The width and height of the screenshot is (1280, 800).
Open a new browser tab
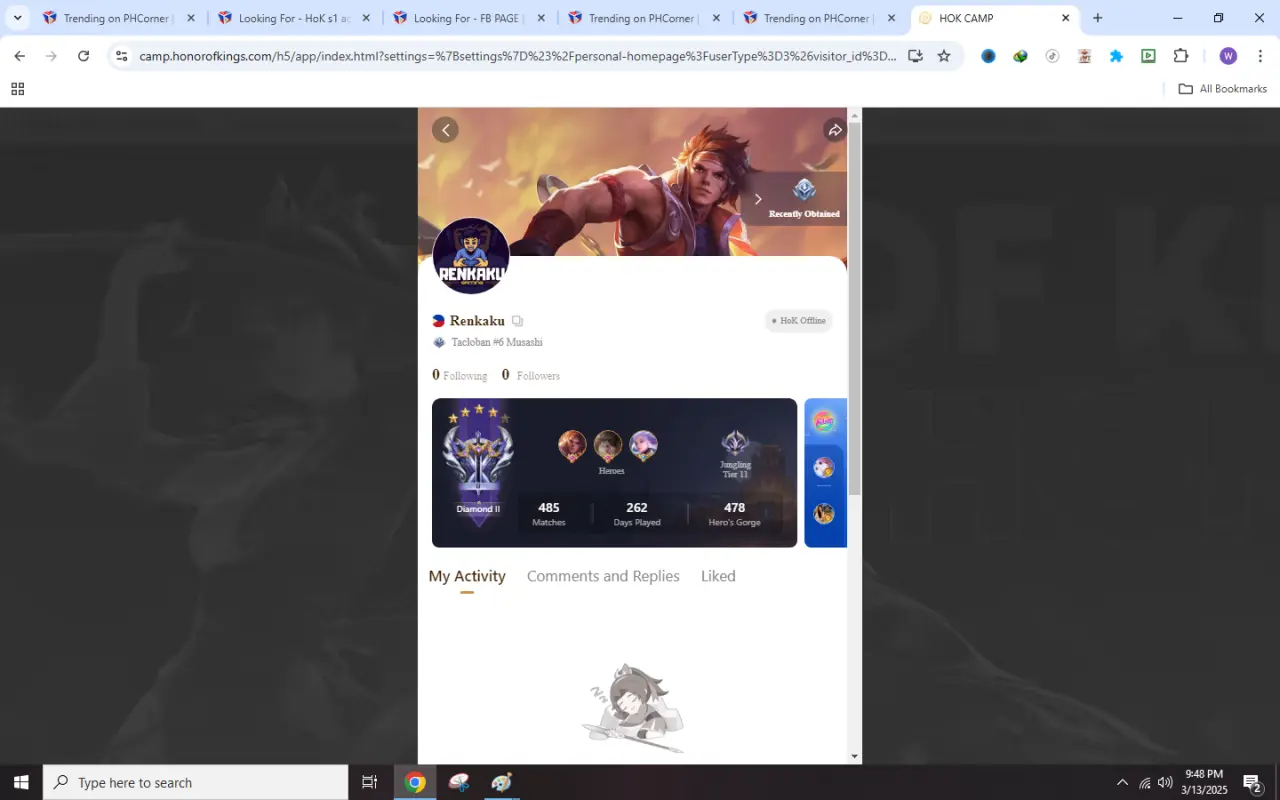[x=1097, y=18]
